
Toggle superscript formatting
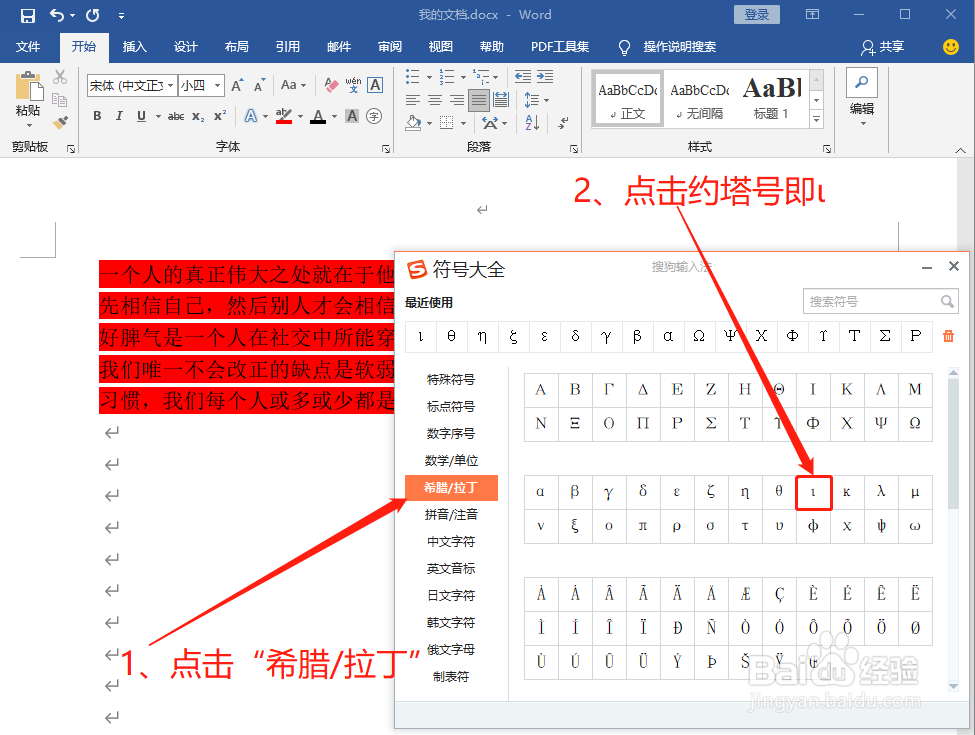pos(219,116)
